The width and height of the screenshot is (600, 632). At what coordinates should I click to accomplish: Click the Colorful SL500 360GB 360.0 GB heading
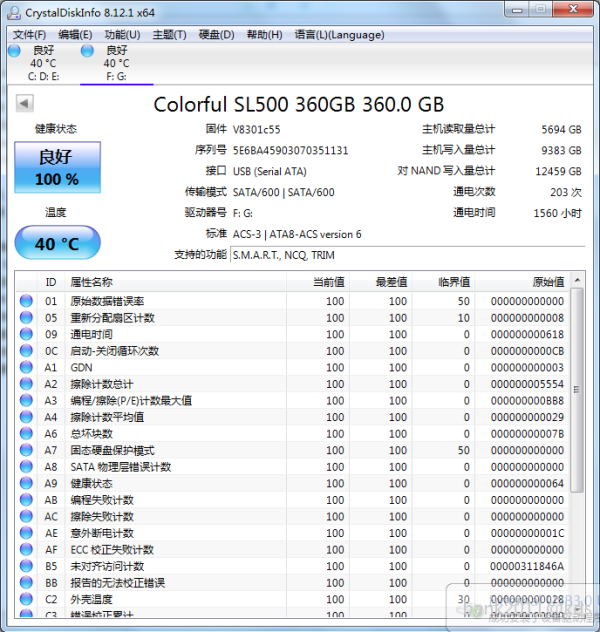299,104
